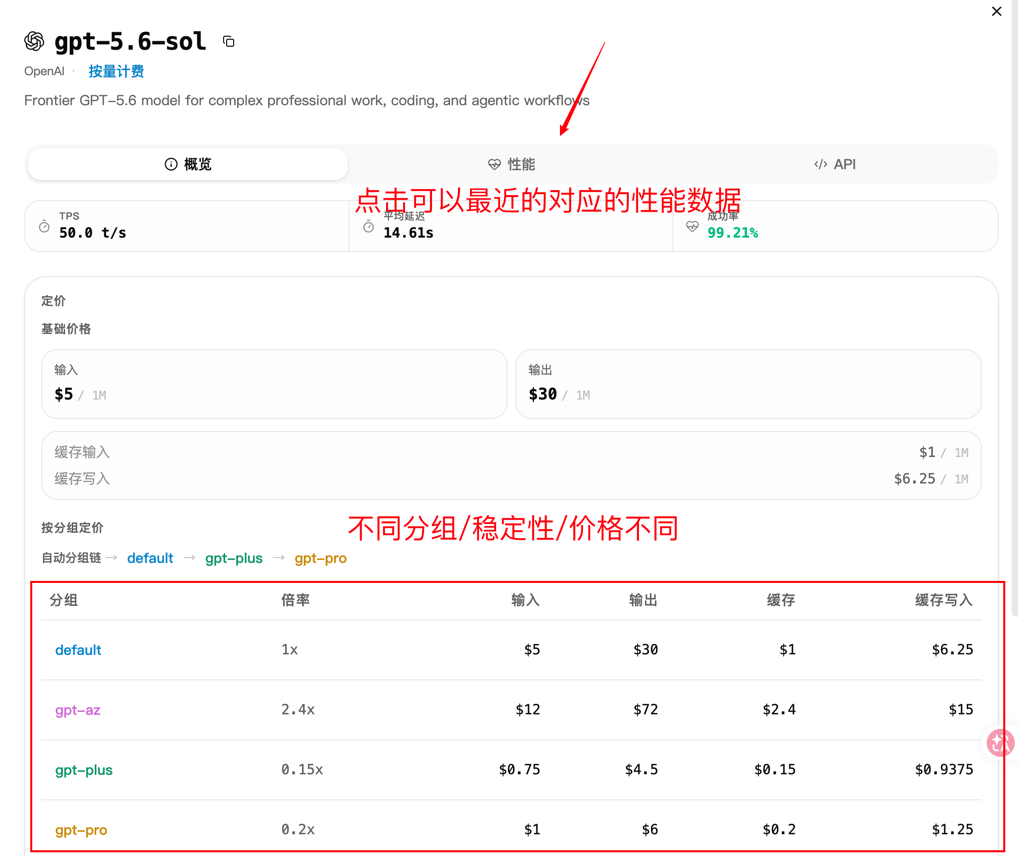
Task: Click the 缓存 column header
Action: pyautogui.click(x=780, y=600)
